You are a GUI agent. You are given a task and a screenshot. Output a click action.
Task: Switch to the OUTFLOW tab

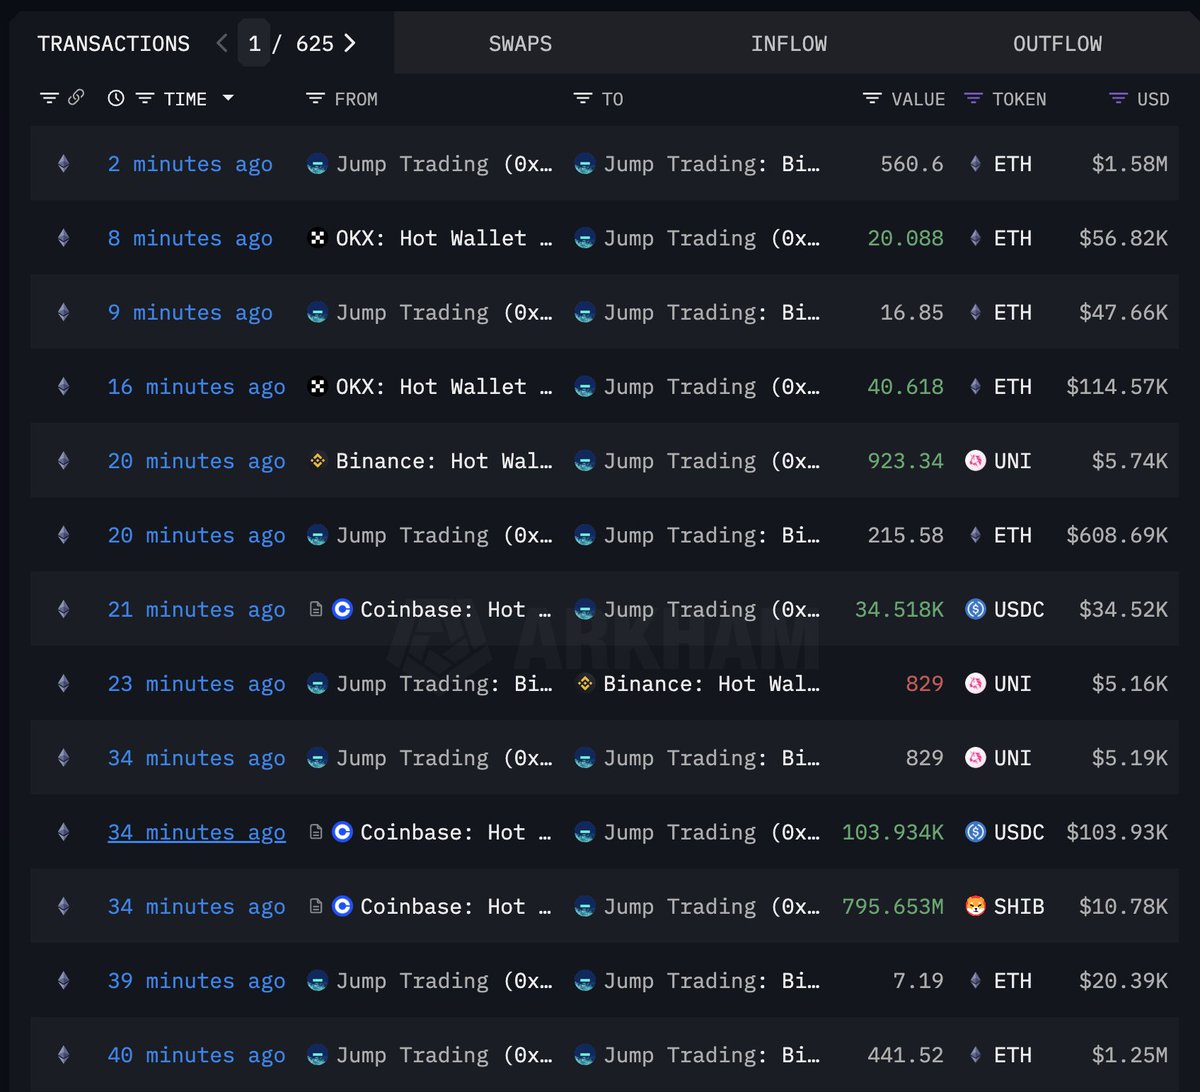pyautogui.click(x=1057, y=43)
